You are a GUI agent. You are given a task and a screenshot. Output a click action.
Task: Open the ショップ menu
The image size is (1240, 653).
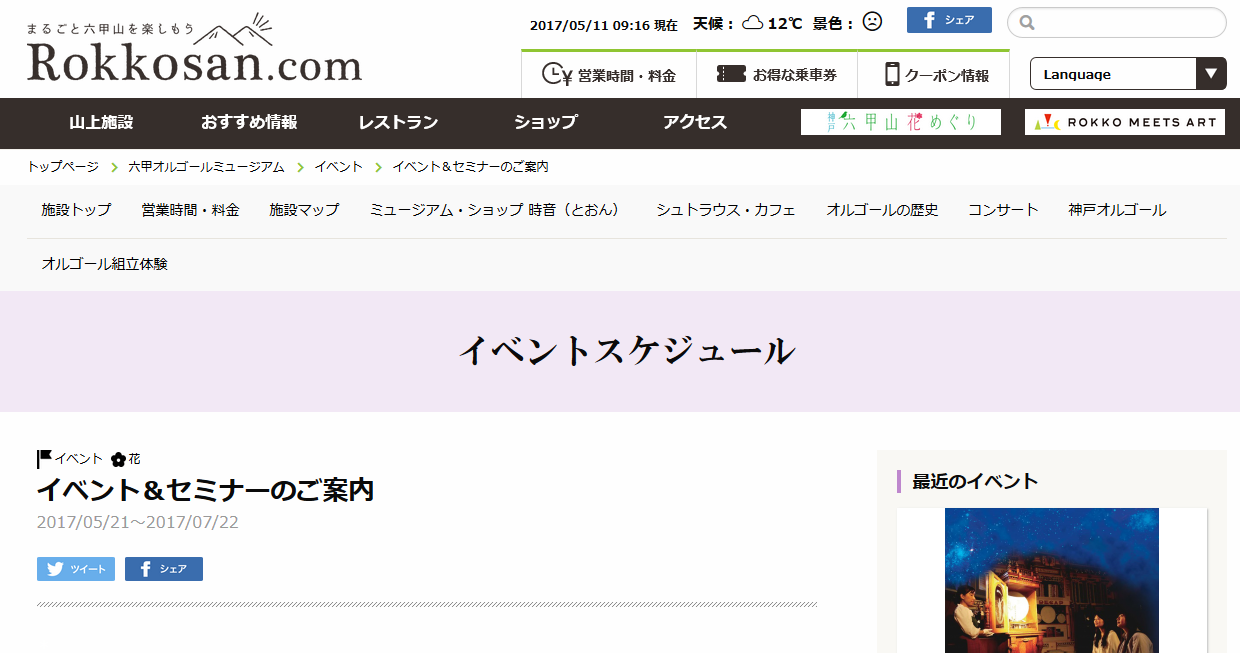546,123
